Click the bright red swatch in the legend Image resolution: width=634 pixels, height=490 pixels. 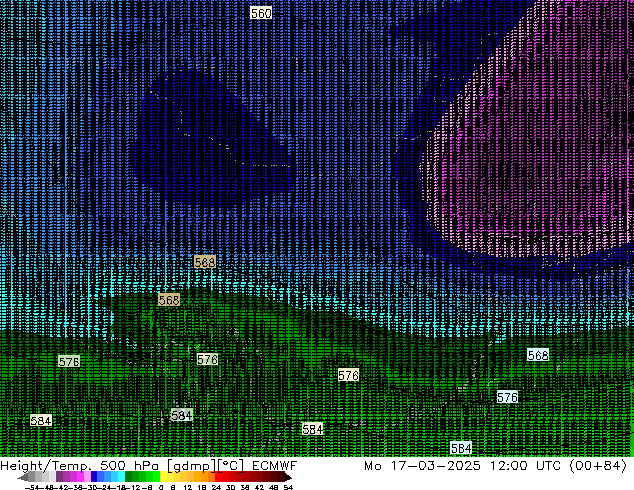[218, 477]
